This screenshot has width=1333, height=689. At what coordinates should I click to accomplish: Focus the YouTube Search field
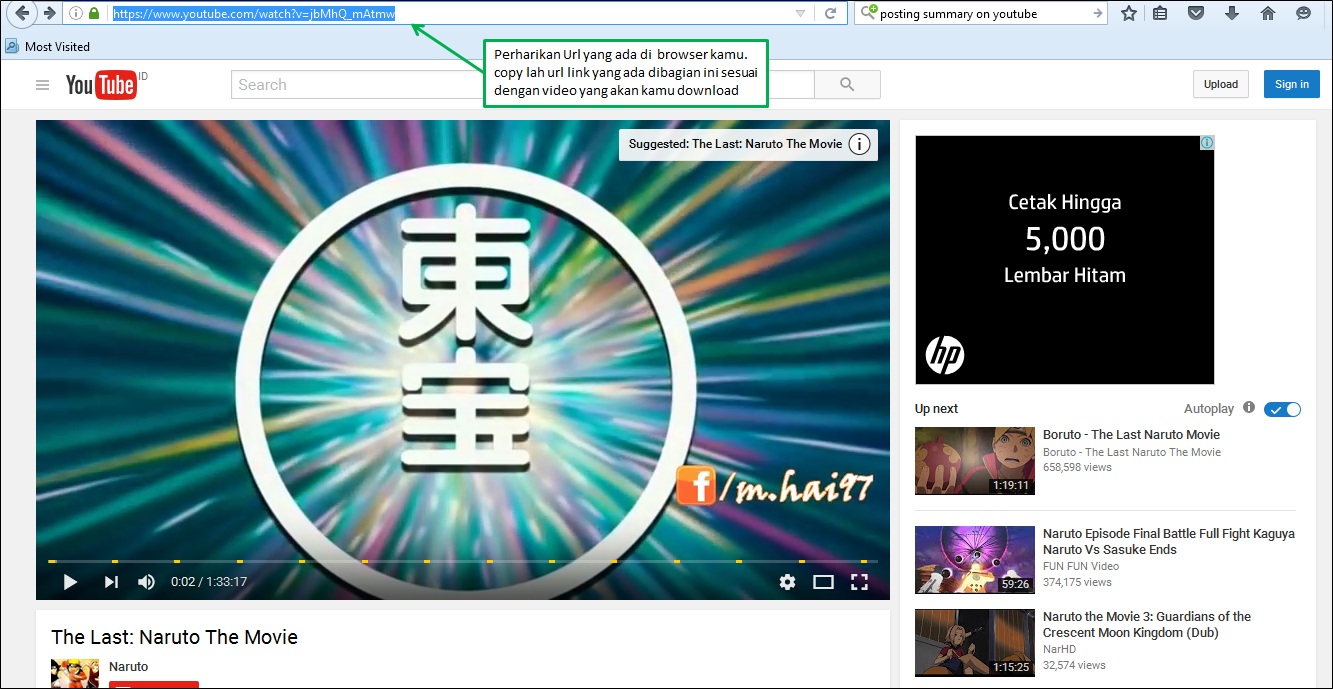click(x=522, y=85)
